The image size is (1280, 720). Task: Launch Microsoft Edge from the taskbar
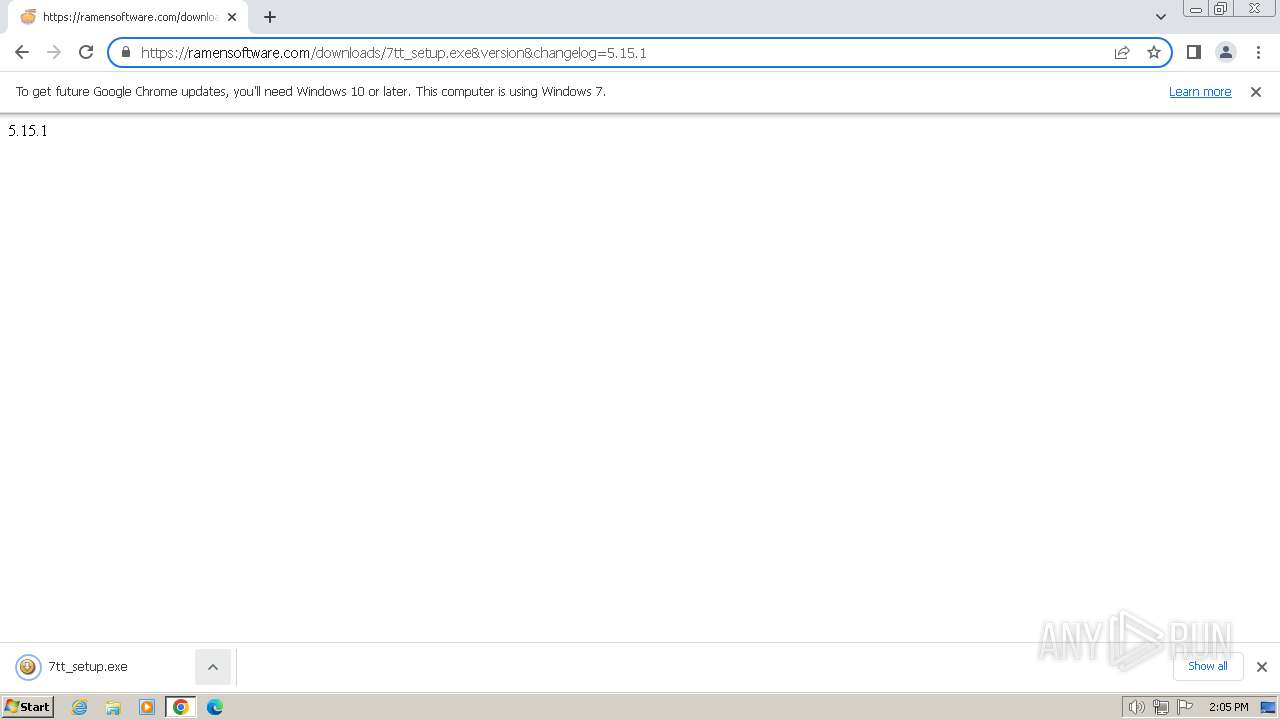(215, 707)
